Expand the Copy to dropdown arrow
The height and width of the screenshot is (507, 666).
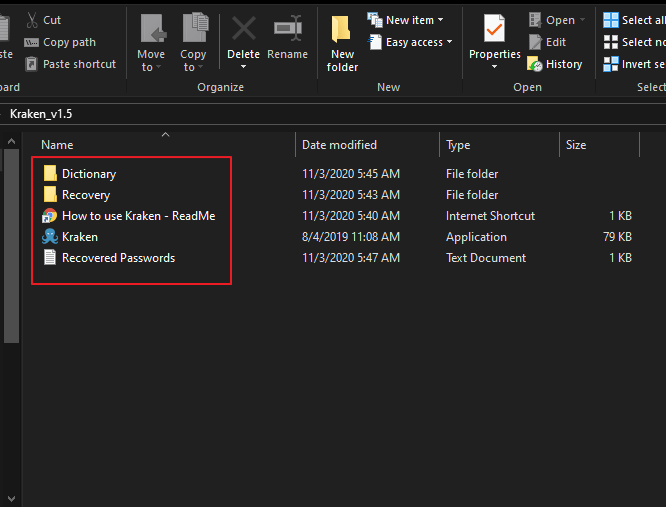(x=200, y=67)
